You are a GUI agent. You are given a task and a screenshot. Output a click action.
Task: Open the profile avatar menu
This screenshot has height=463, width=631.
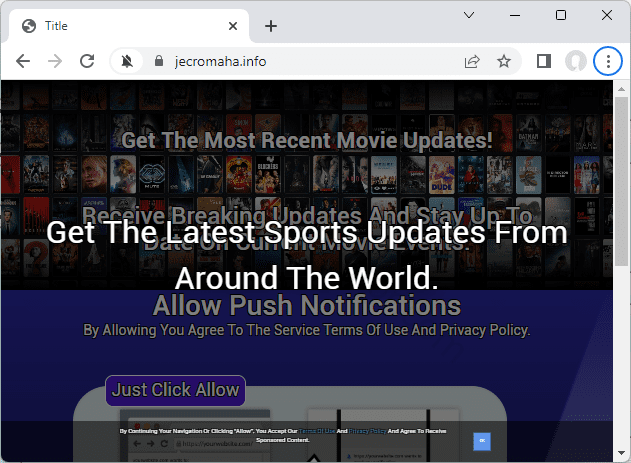tap(575, 61)
